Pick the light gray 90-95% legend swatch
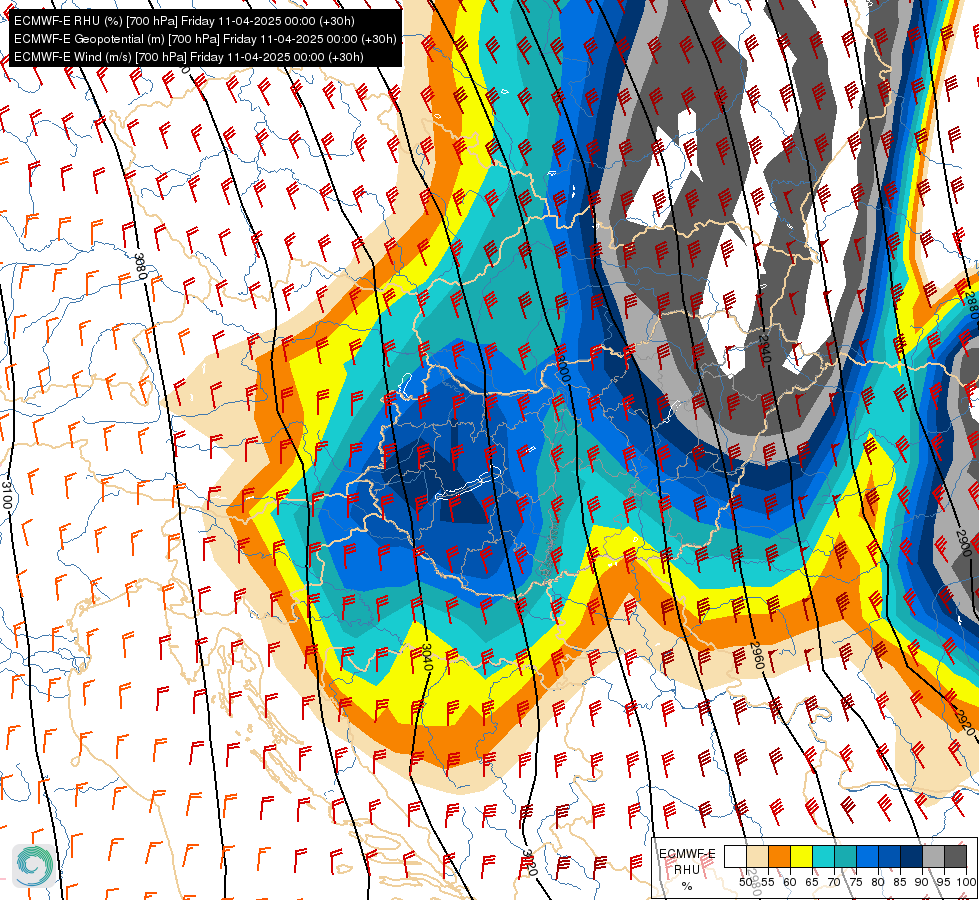 (x=933, y=856)
